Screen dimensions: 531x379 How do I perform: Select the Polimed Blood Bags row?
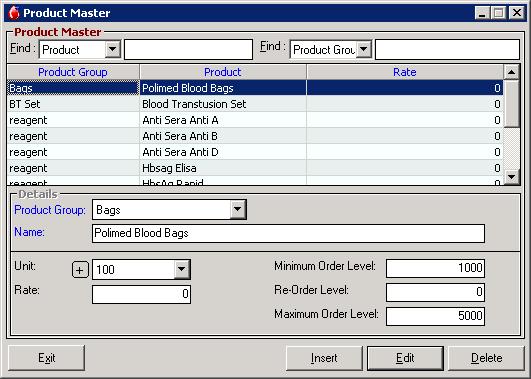point(255,88)
